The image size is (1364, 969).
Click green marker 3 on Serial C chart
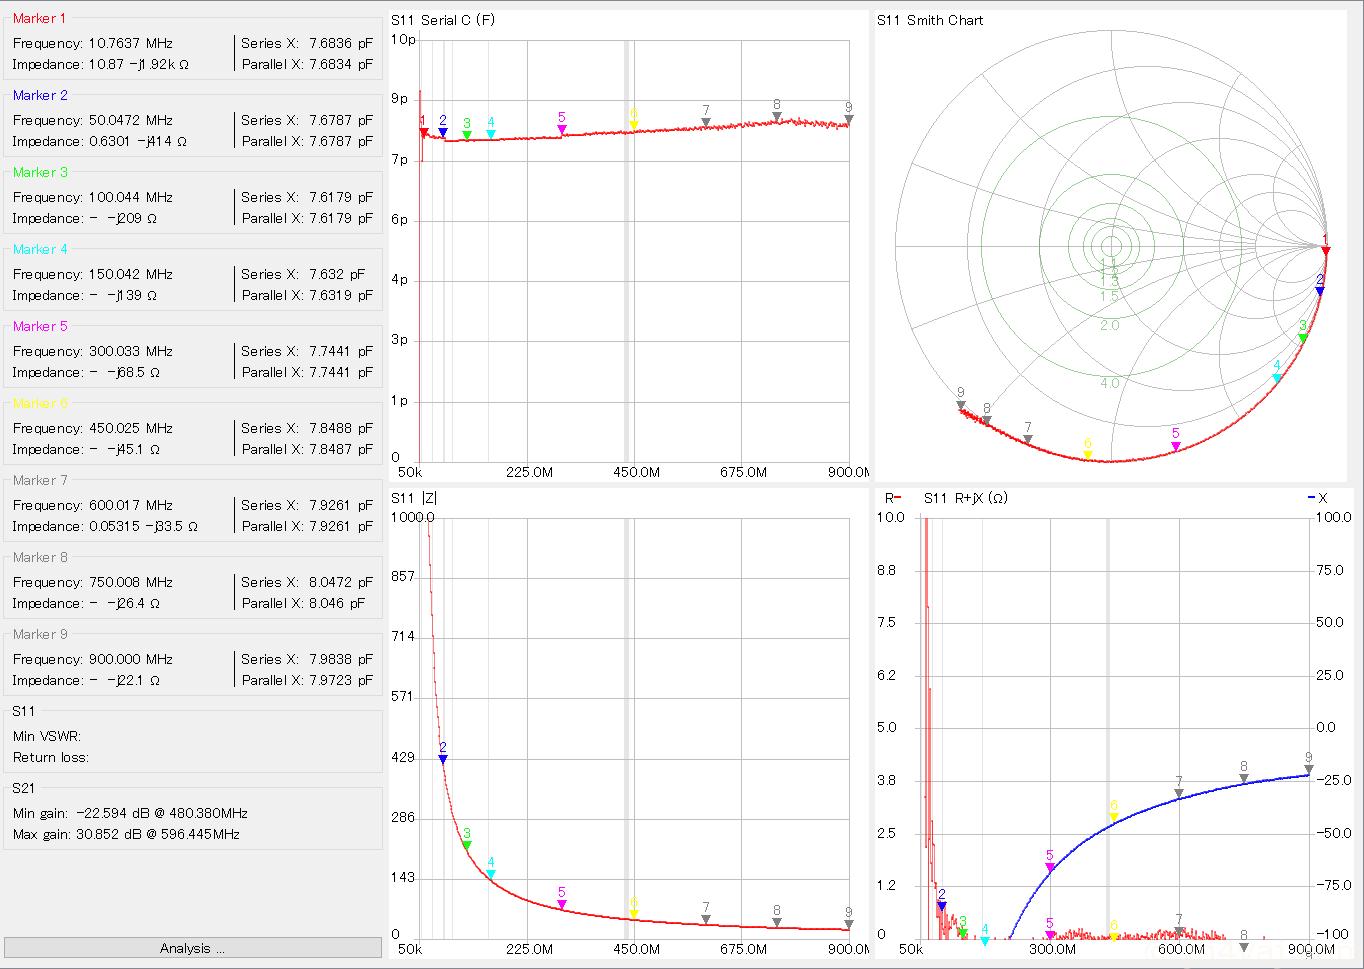point(467,135)
